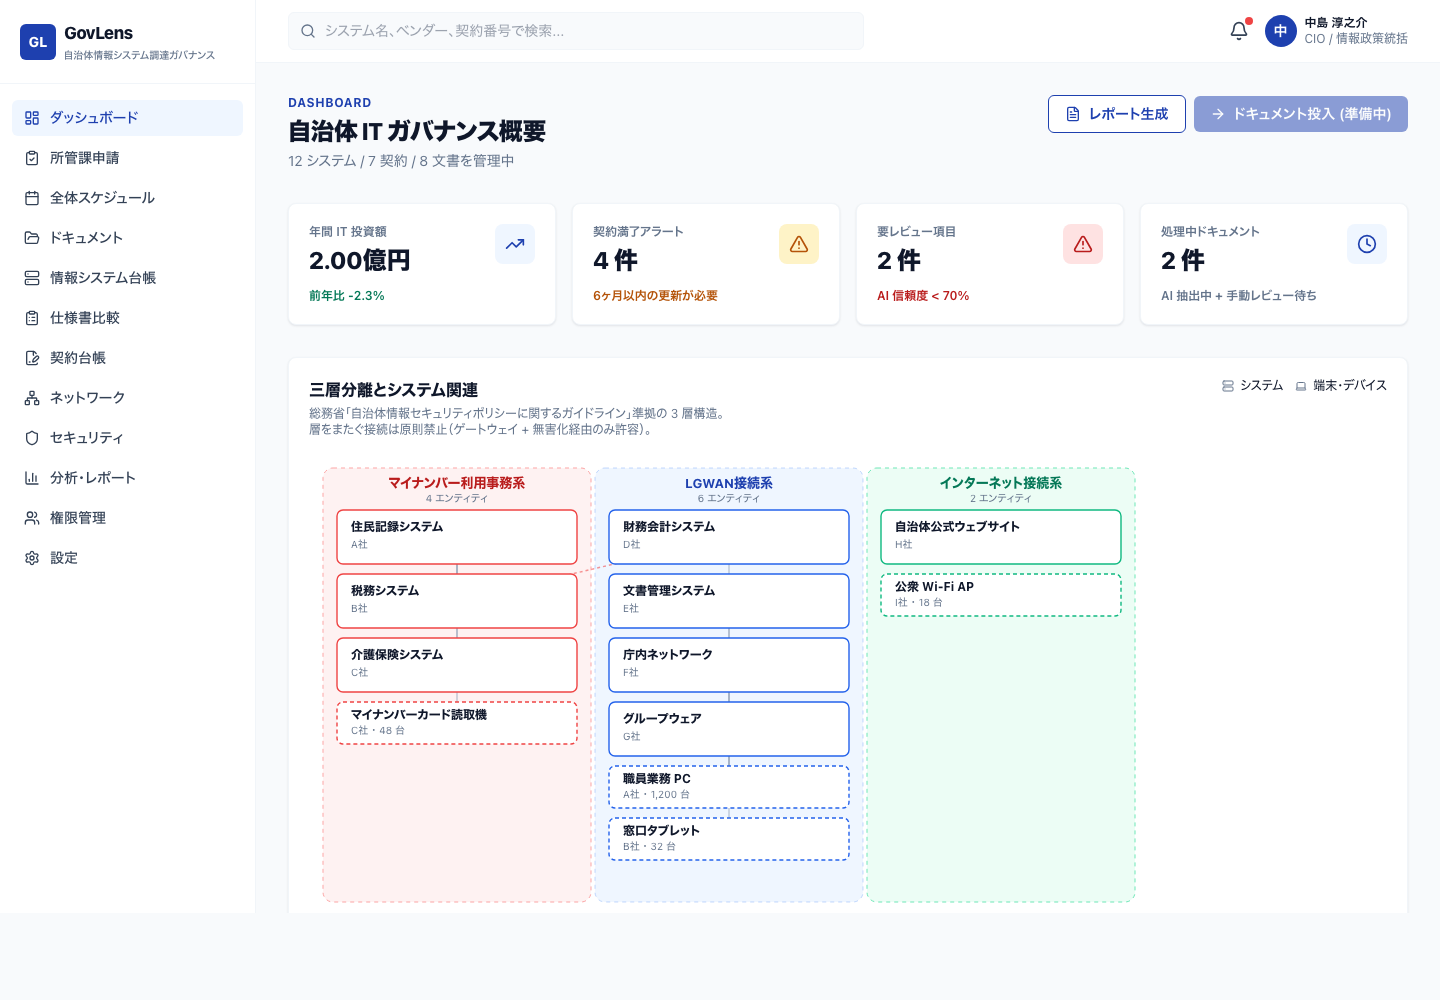
Task: Click the ドキュメント投入 (準備中) button
Action: coord(1300,114)
